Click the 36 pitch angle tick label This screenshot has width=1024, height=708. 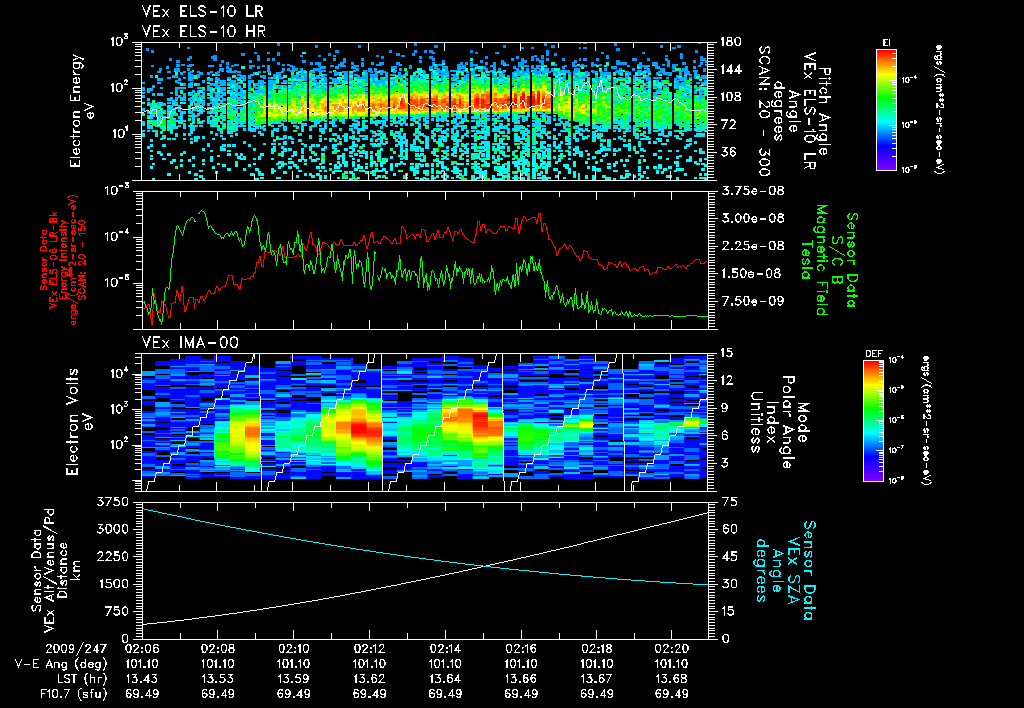pyautogui.click(x=727, y=152)
